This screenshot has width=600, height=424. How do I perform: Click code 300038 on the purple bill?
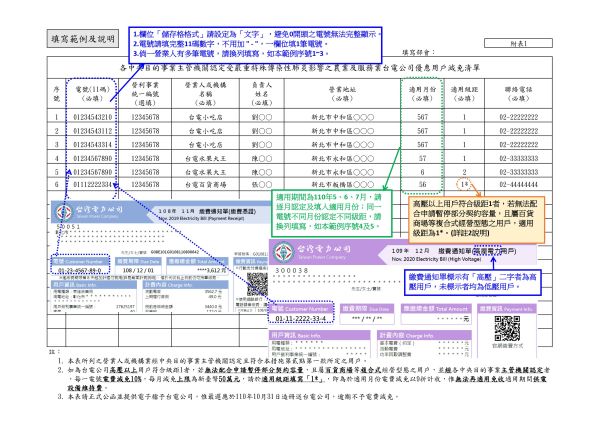point(292,271)
